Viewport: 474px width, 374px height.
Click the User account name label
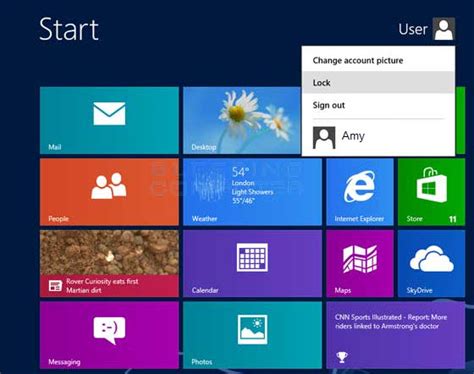(413, 29)
